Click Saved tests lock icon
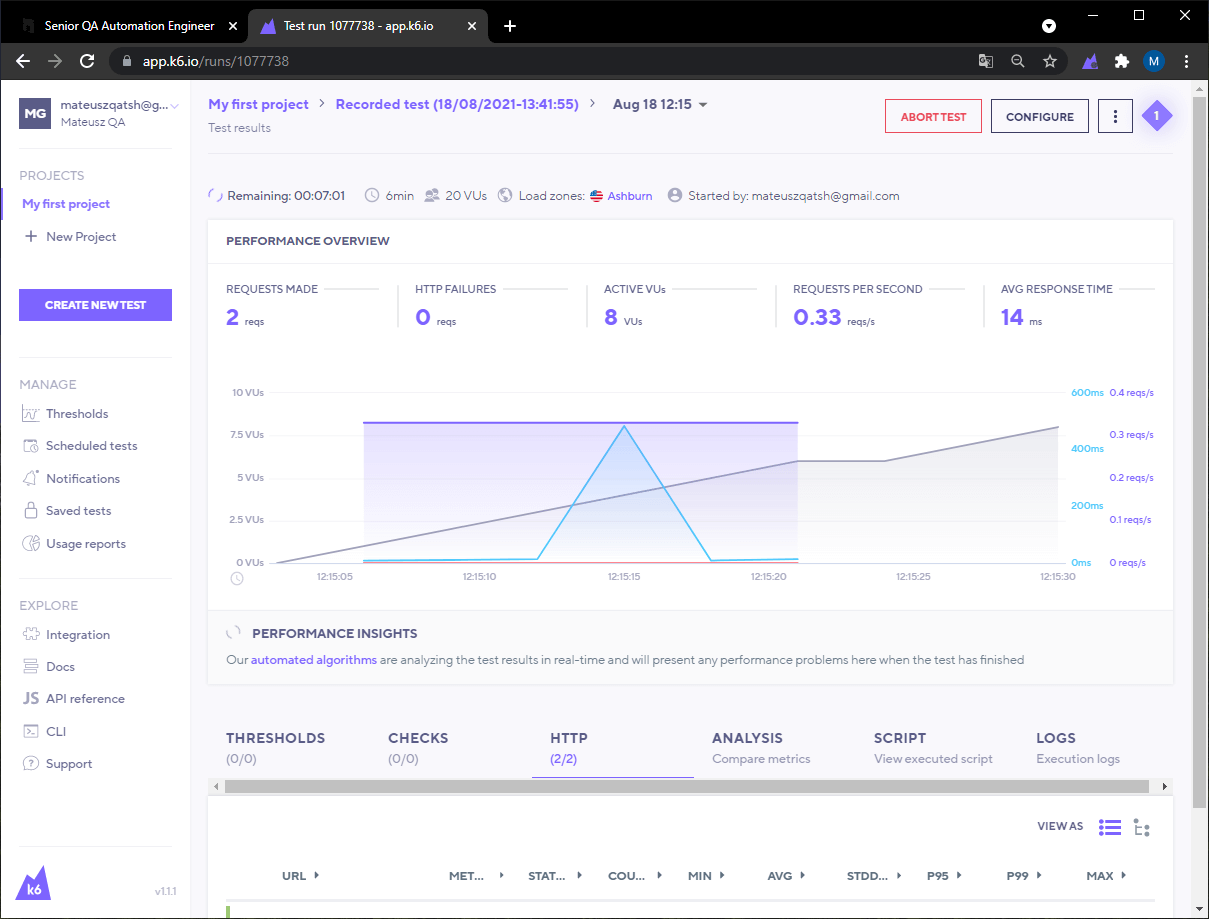Screen dimensions: 1209x919 [x=30, y=511]
